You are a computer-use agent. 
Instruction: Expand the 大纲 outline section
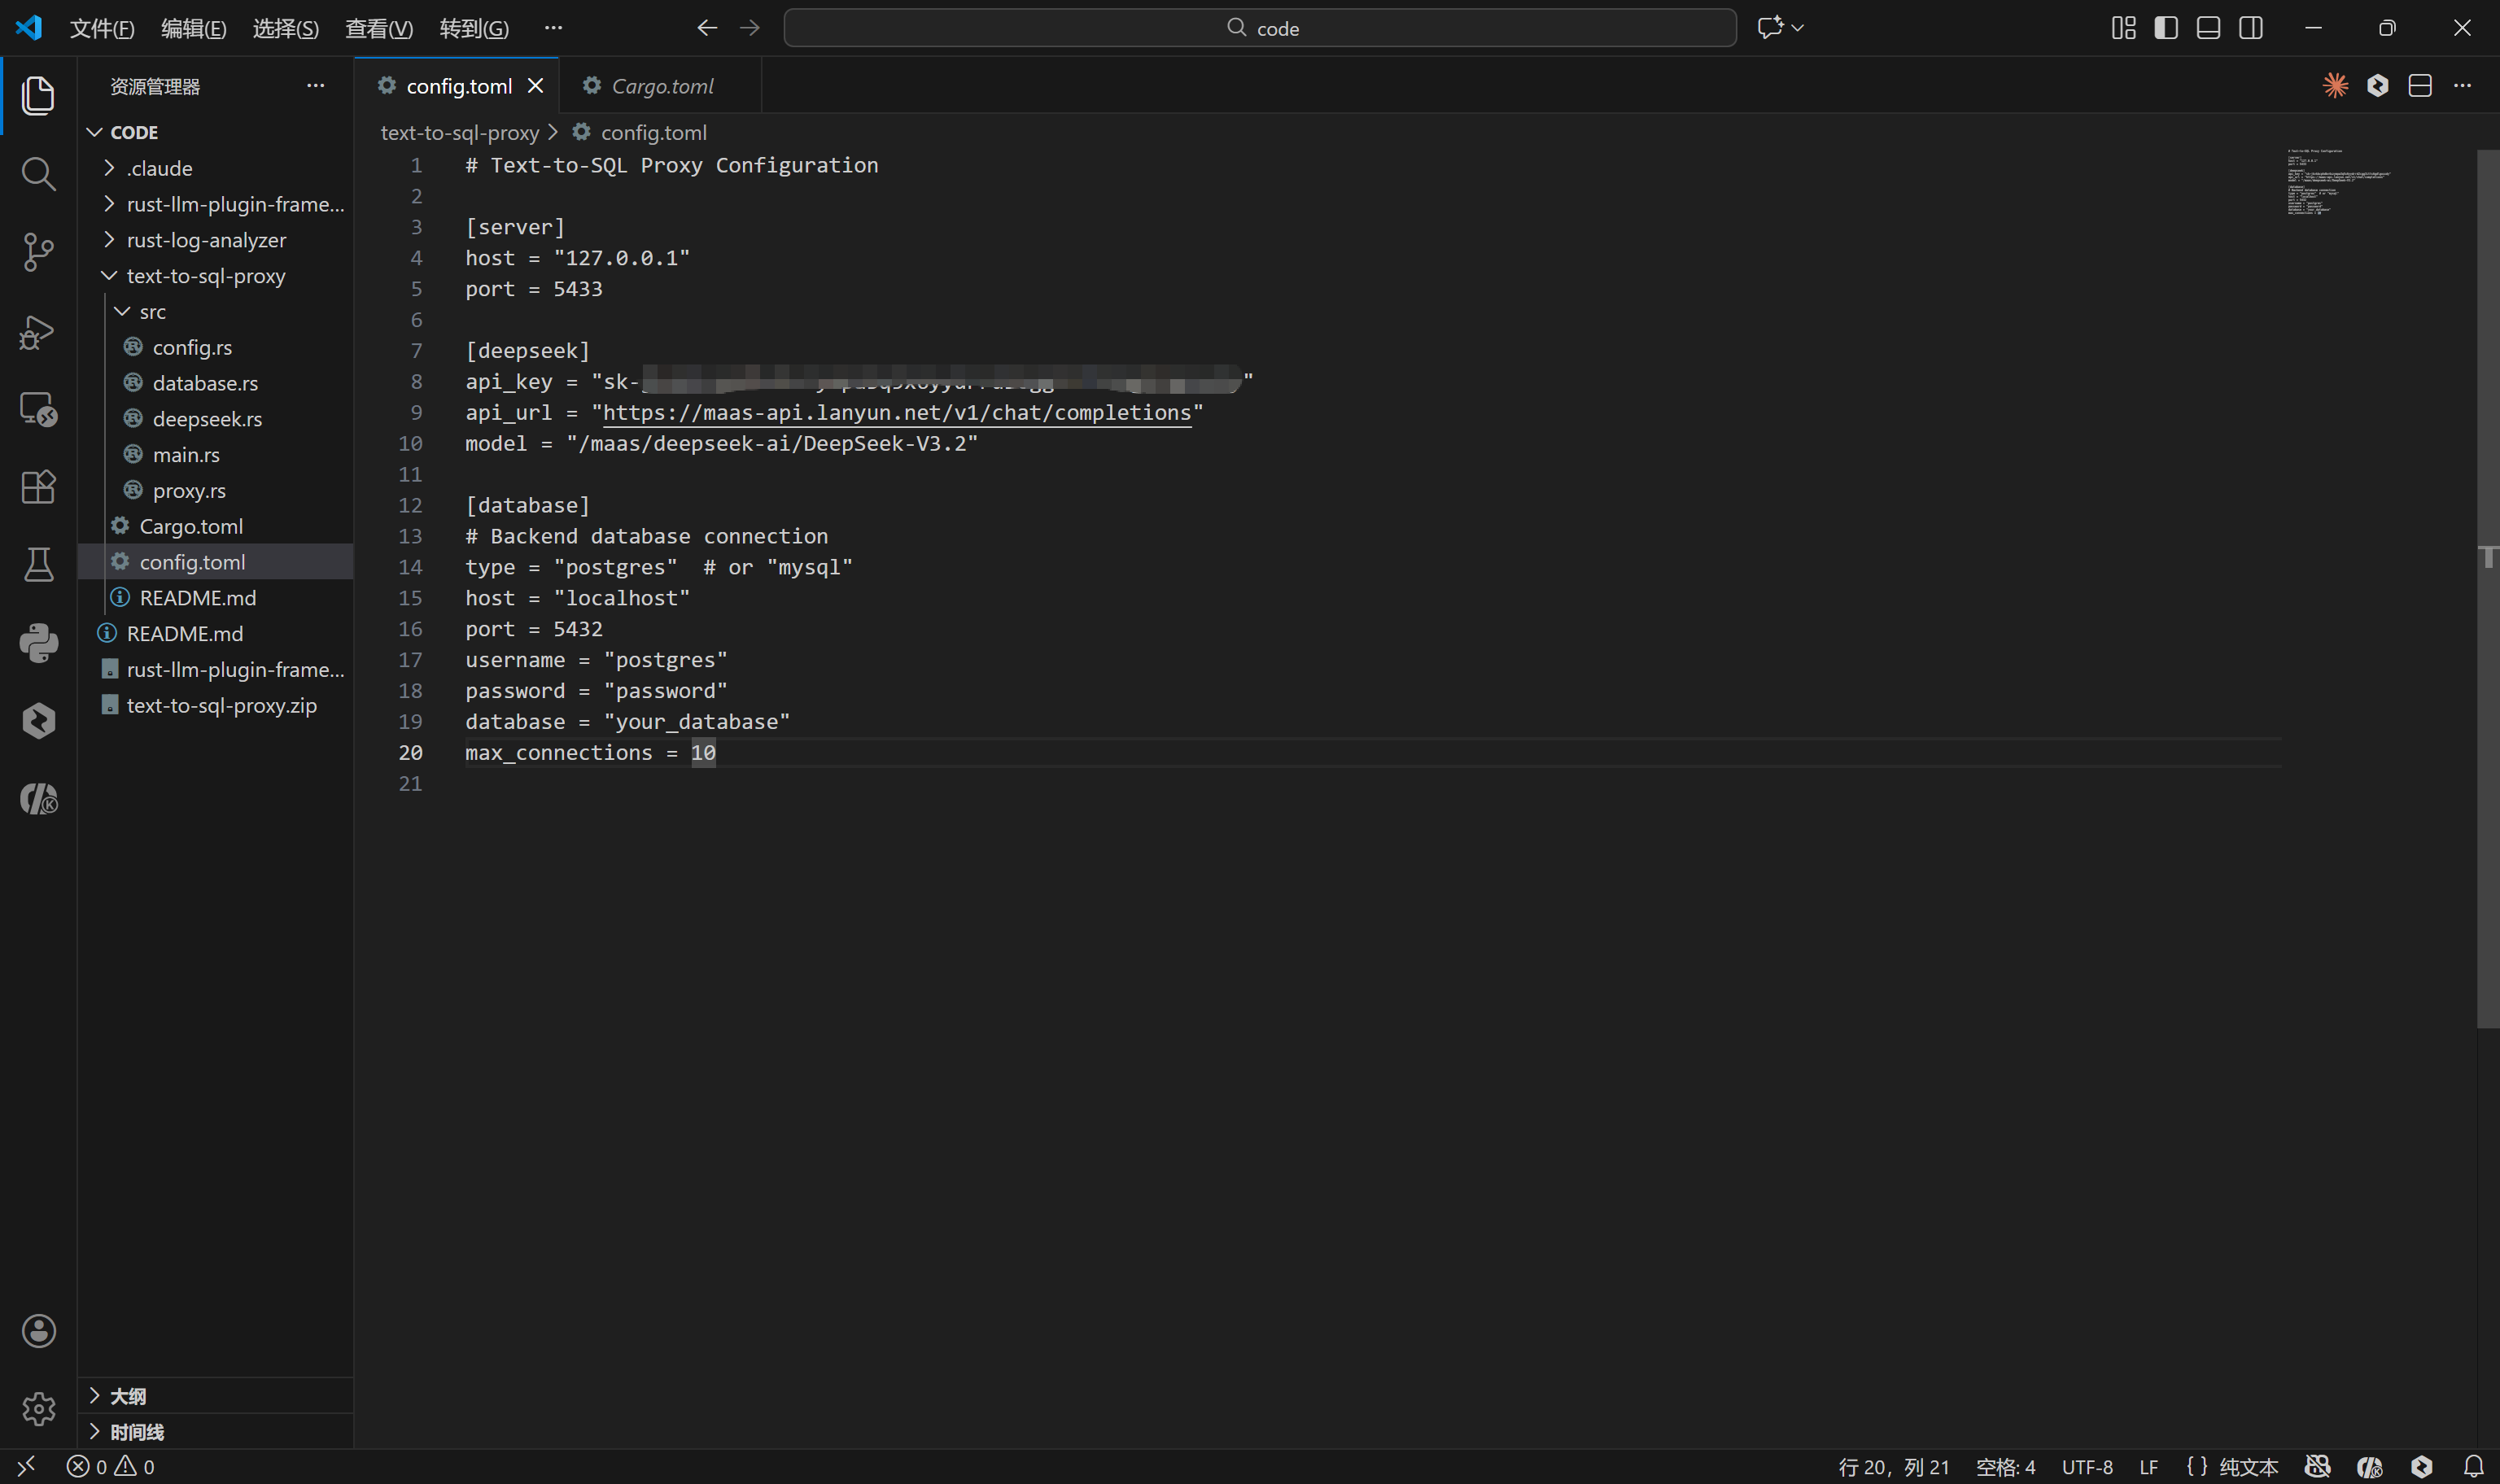[x=128, y=1396]
